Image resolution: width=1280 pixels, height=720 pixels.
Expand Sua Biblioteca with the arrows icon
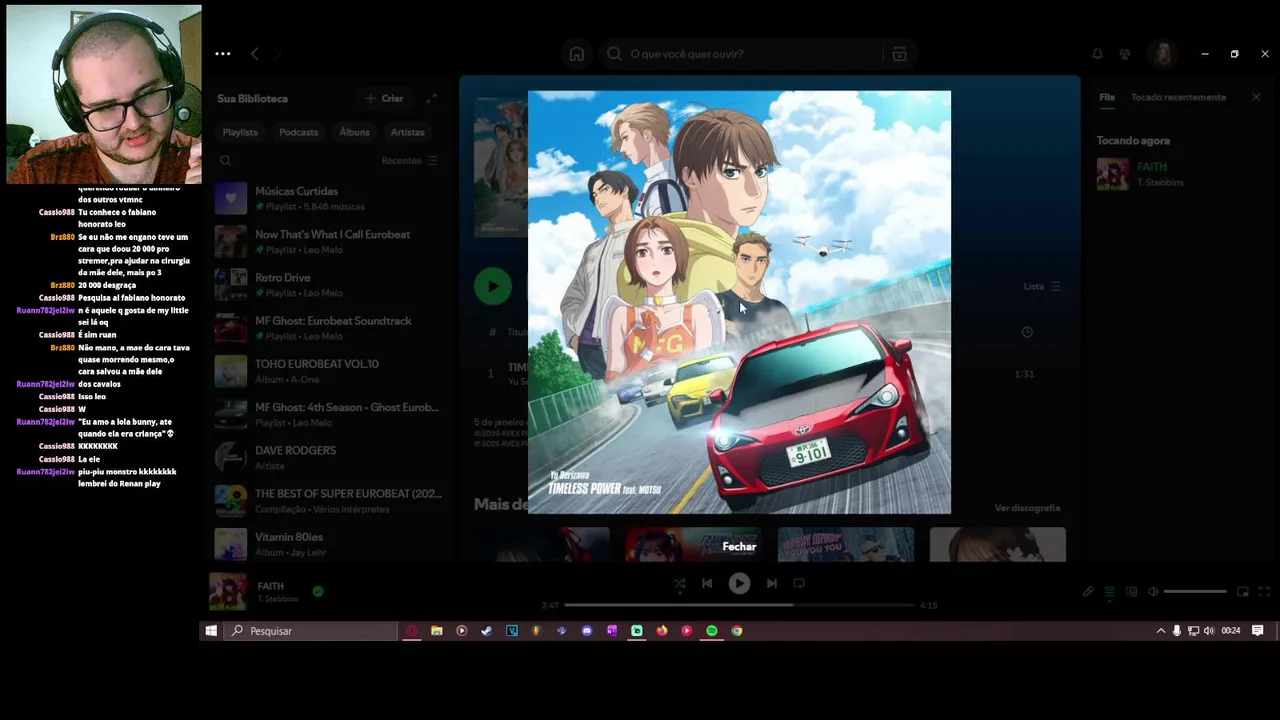tap(431, 99)
